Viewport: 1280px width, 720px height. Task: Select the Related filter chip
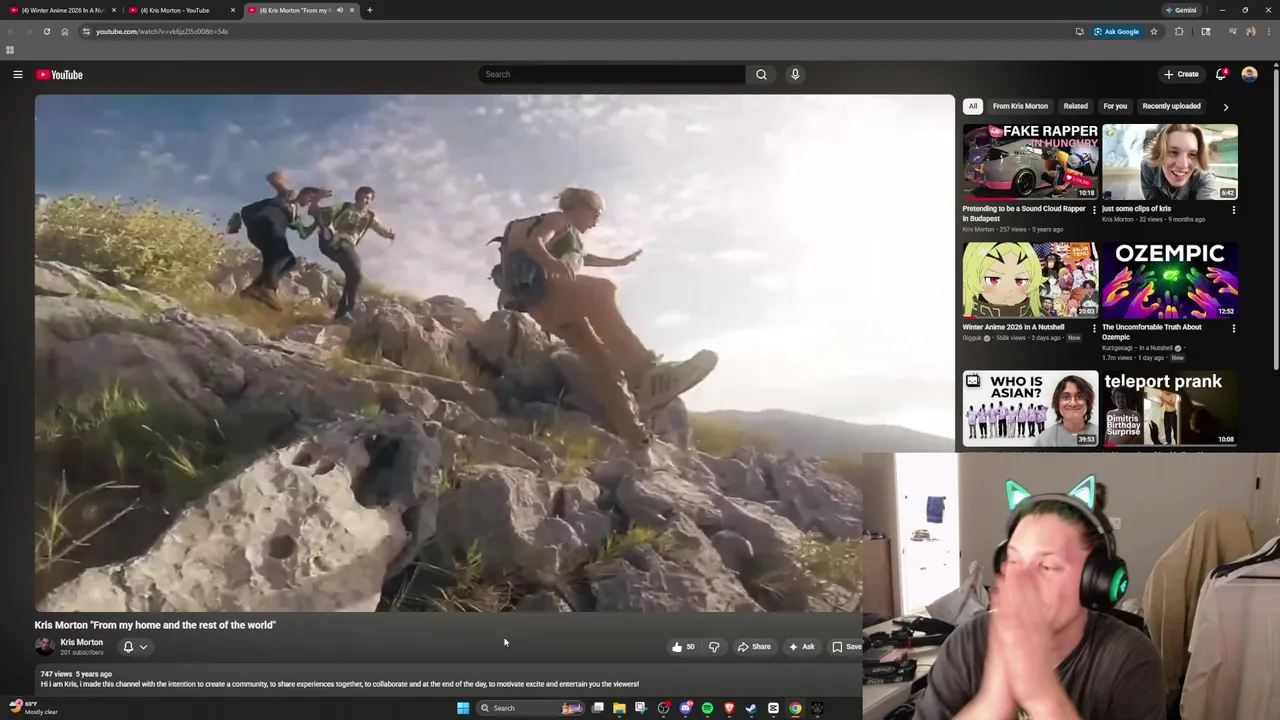[x=1076, y=106]
